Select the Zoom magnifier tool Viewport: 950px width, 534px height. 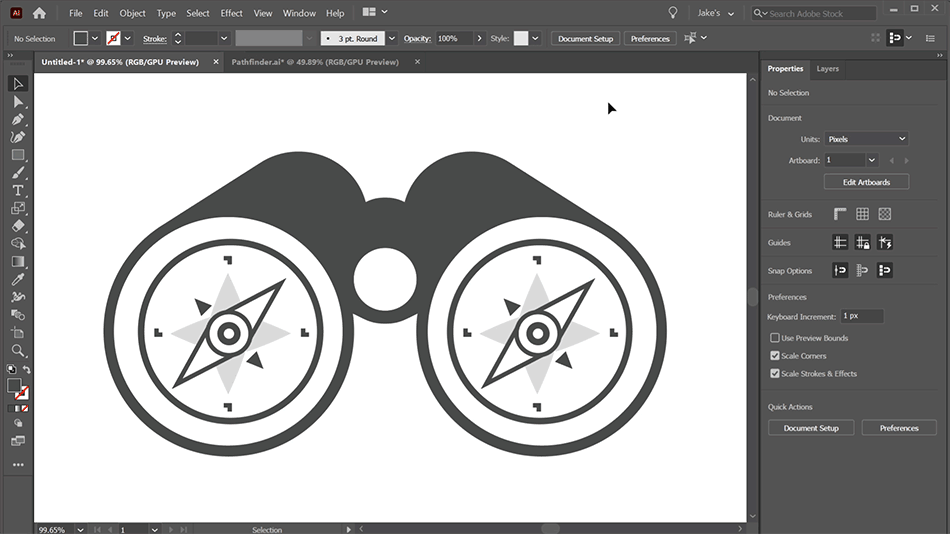(x=18, y=350)
